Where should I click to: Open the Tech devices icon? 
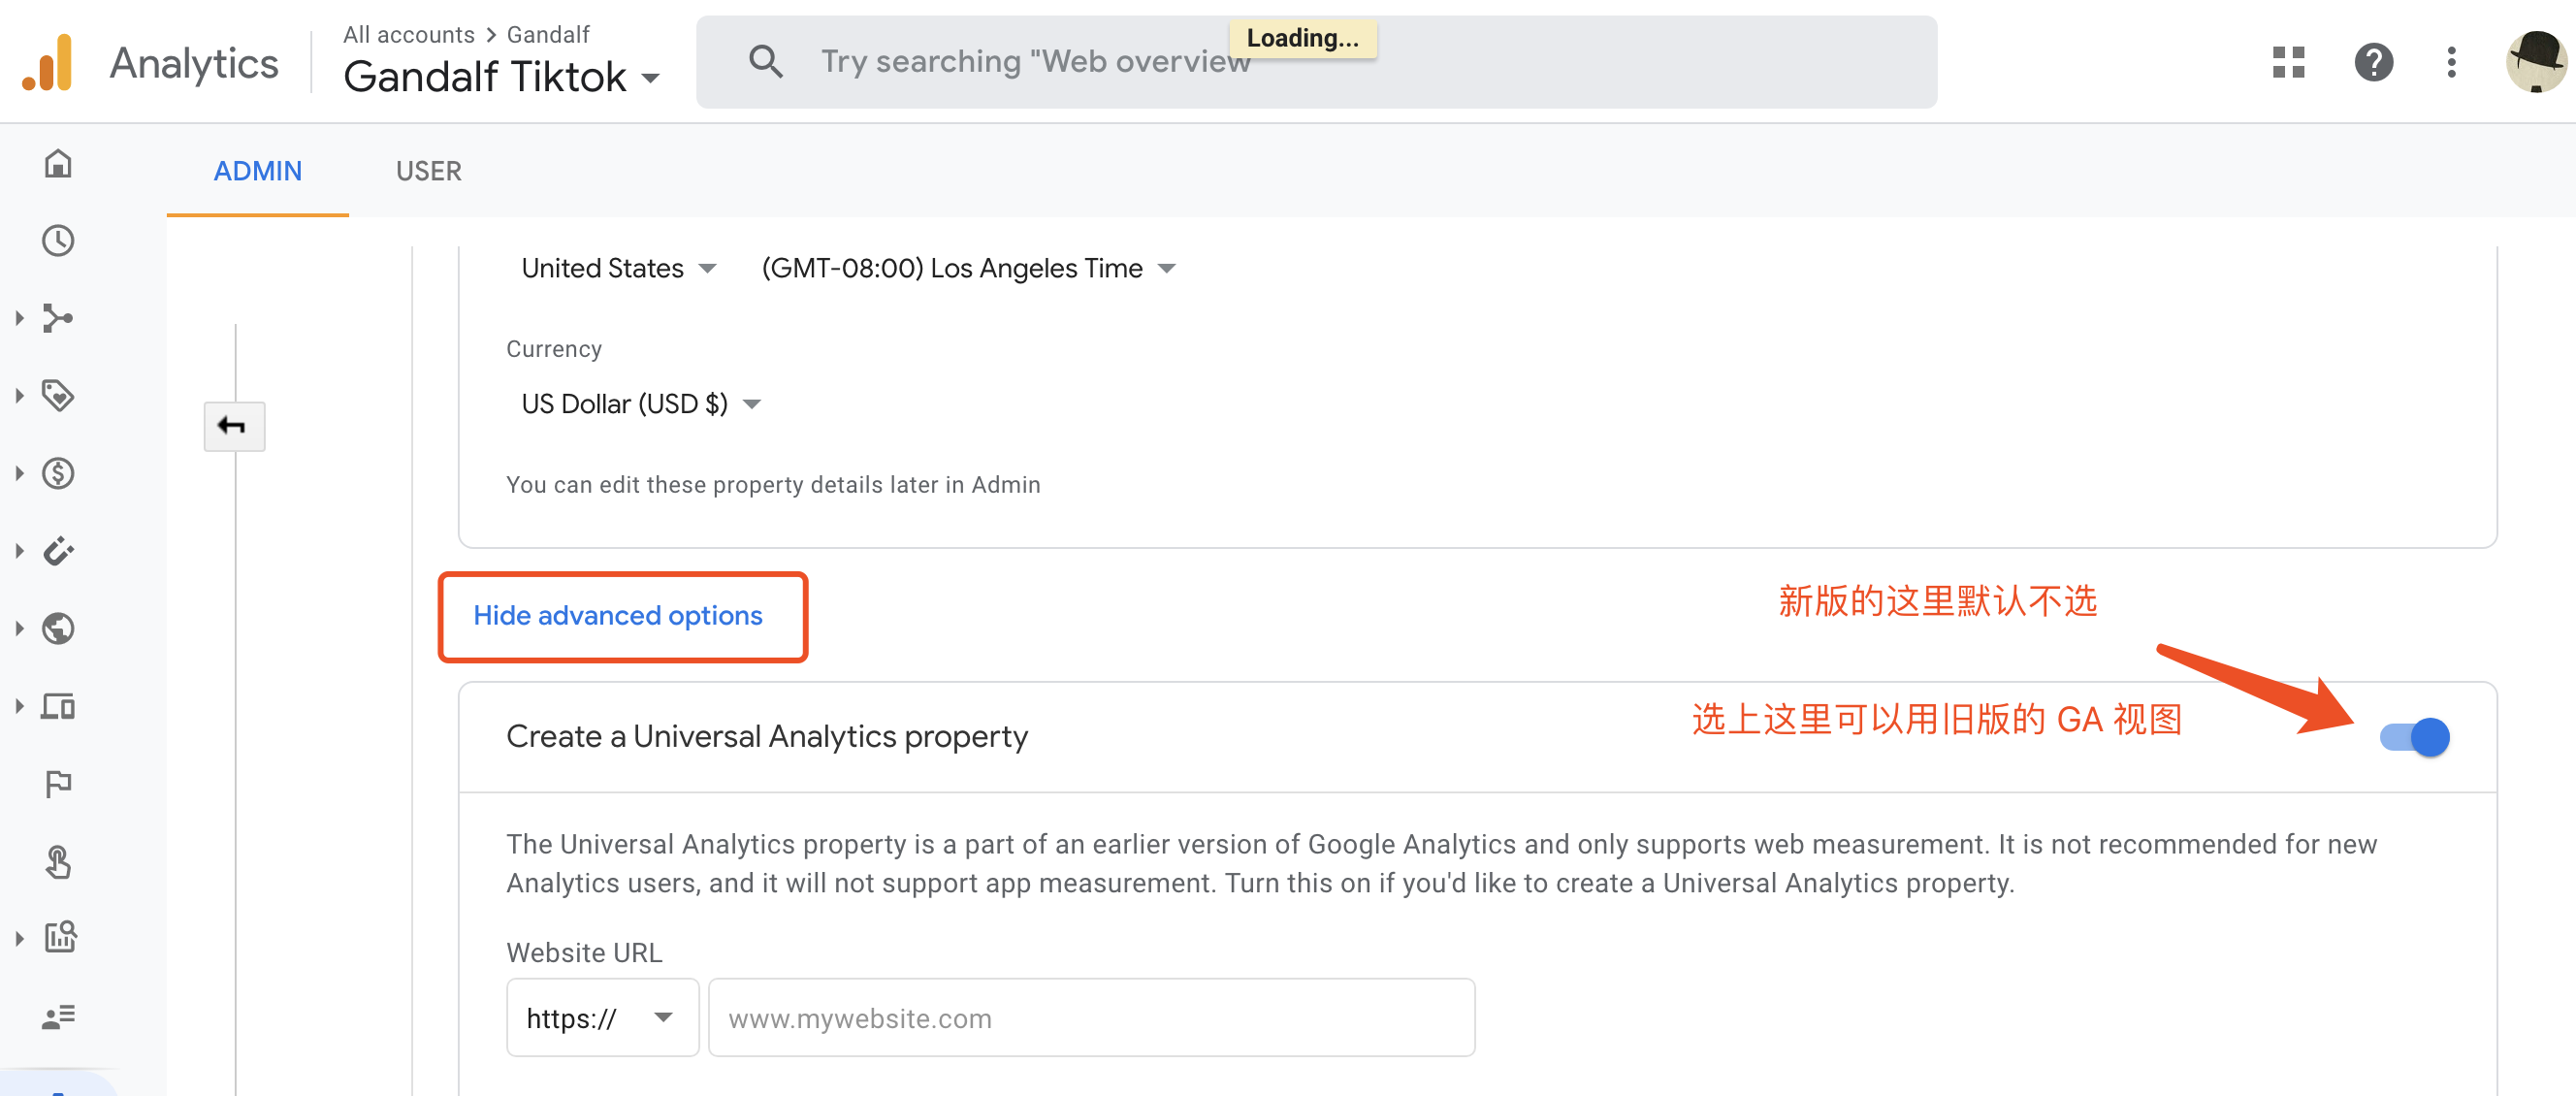pyautogui.click(x=58, y=706)
